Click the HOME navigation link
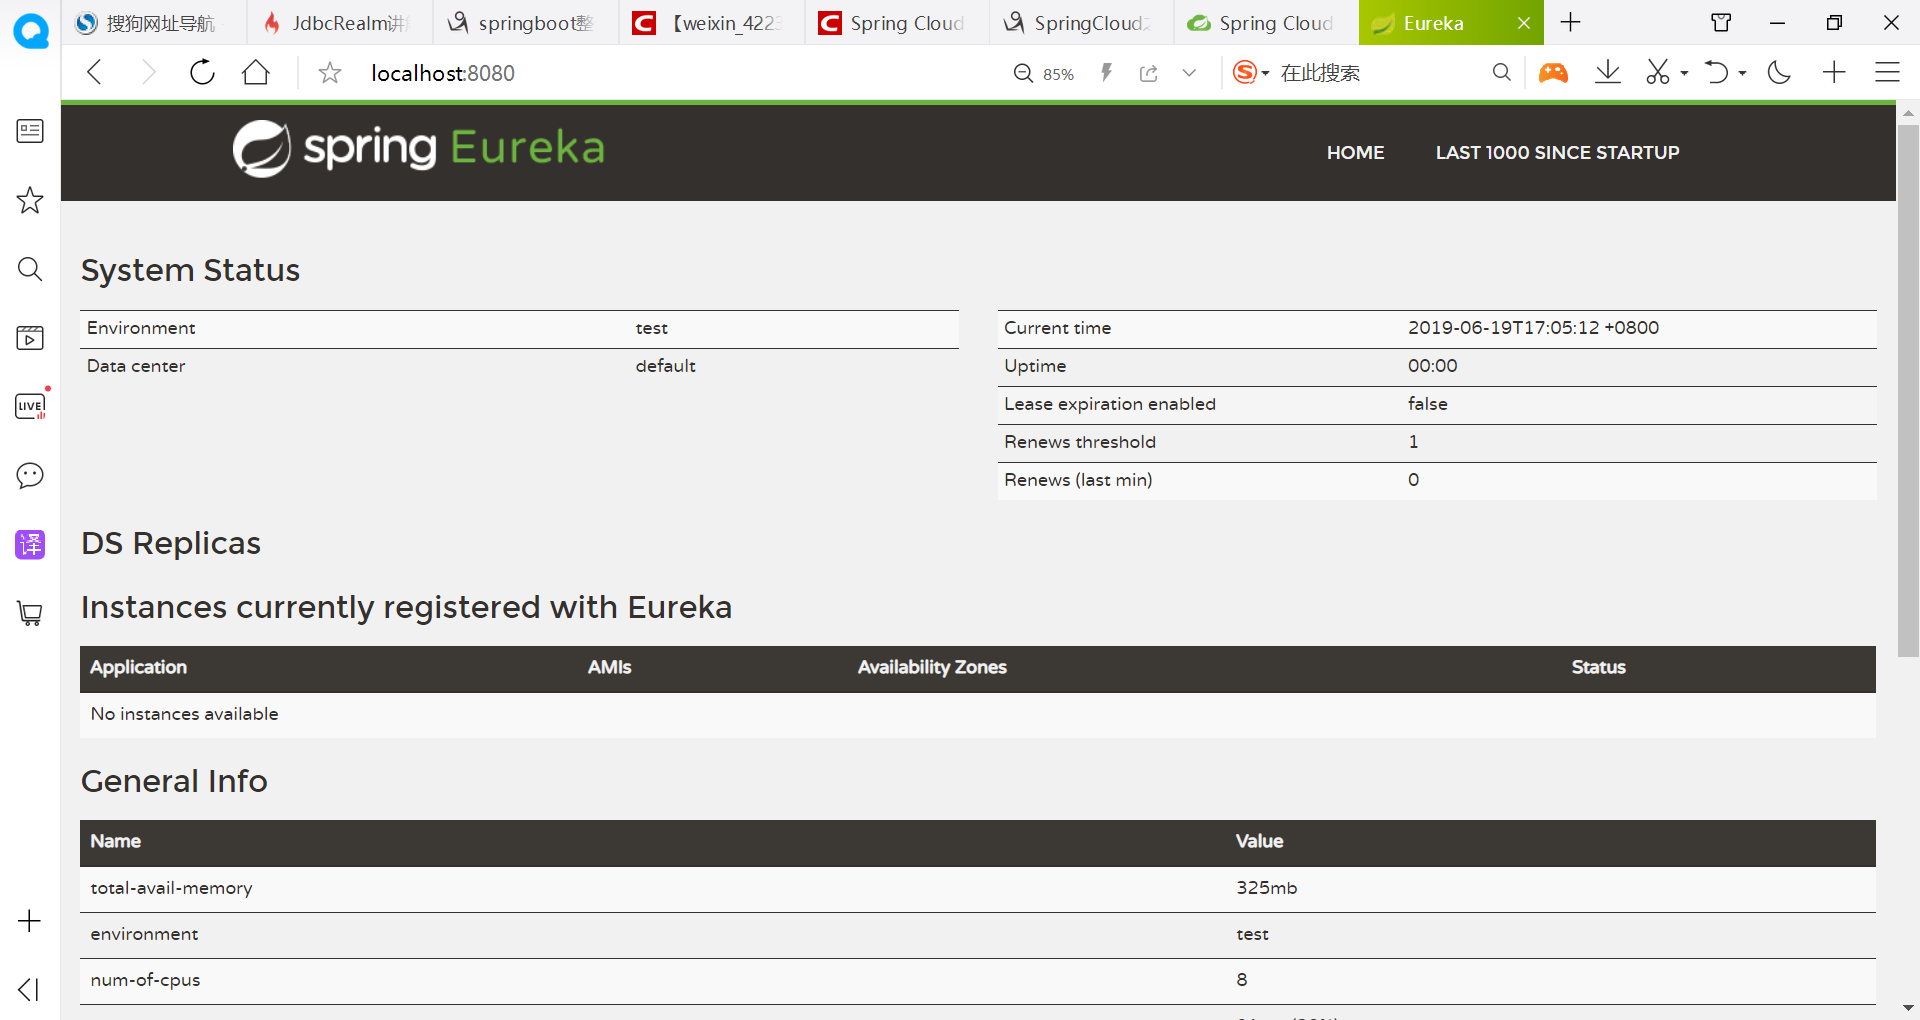This screenshot has height=1020, width=1920. 1356,152
